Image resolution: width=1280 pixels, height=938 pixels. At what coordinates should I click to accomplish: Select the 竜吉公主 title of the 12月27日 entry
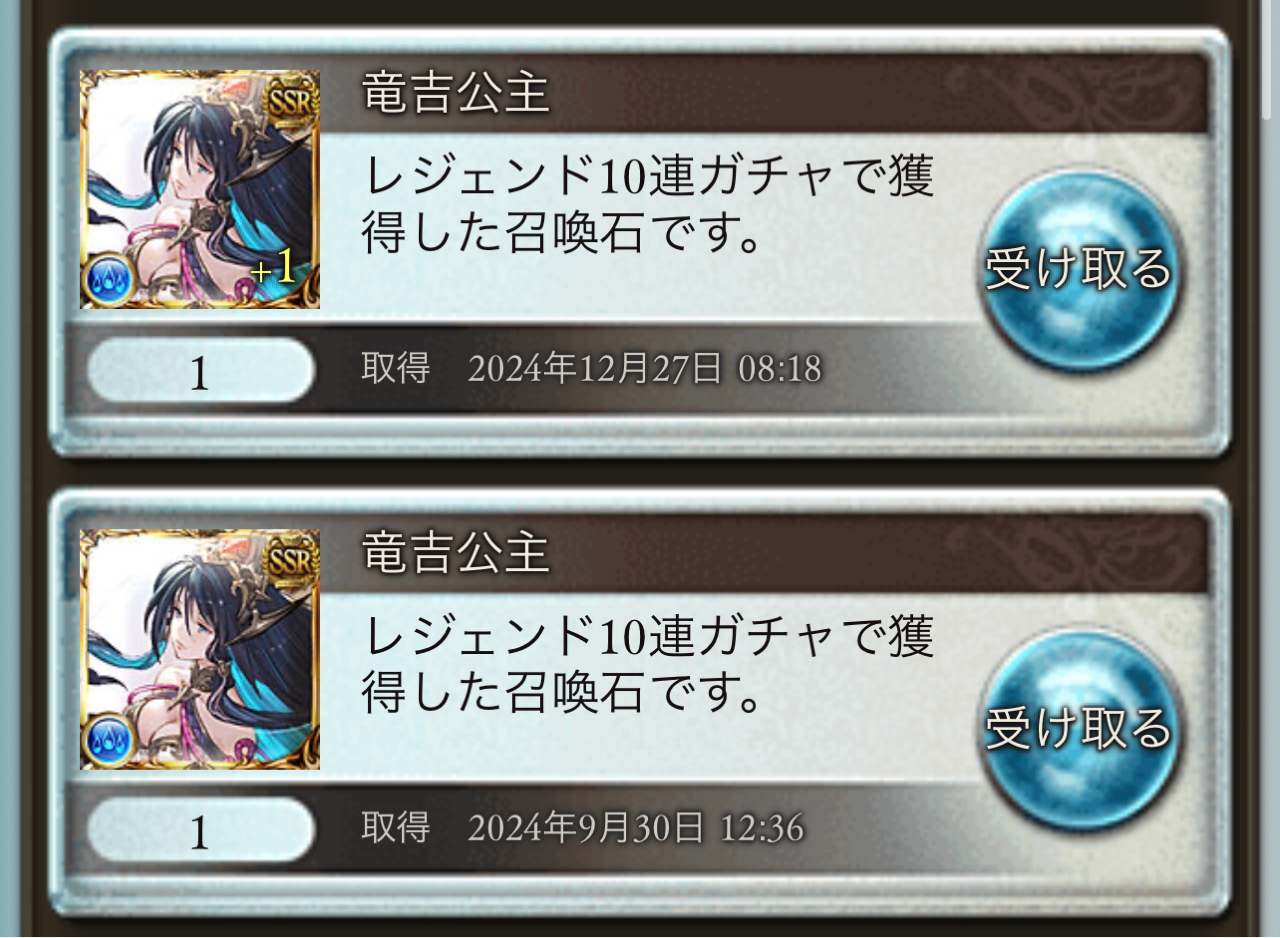click(x=456, y=93)
